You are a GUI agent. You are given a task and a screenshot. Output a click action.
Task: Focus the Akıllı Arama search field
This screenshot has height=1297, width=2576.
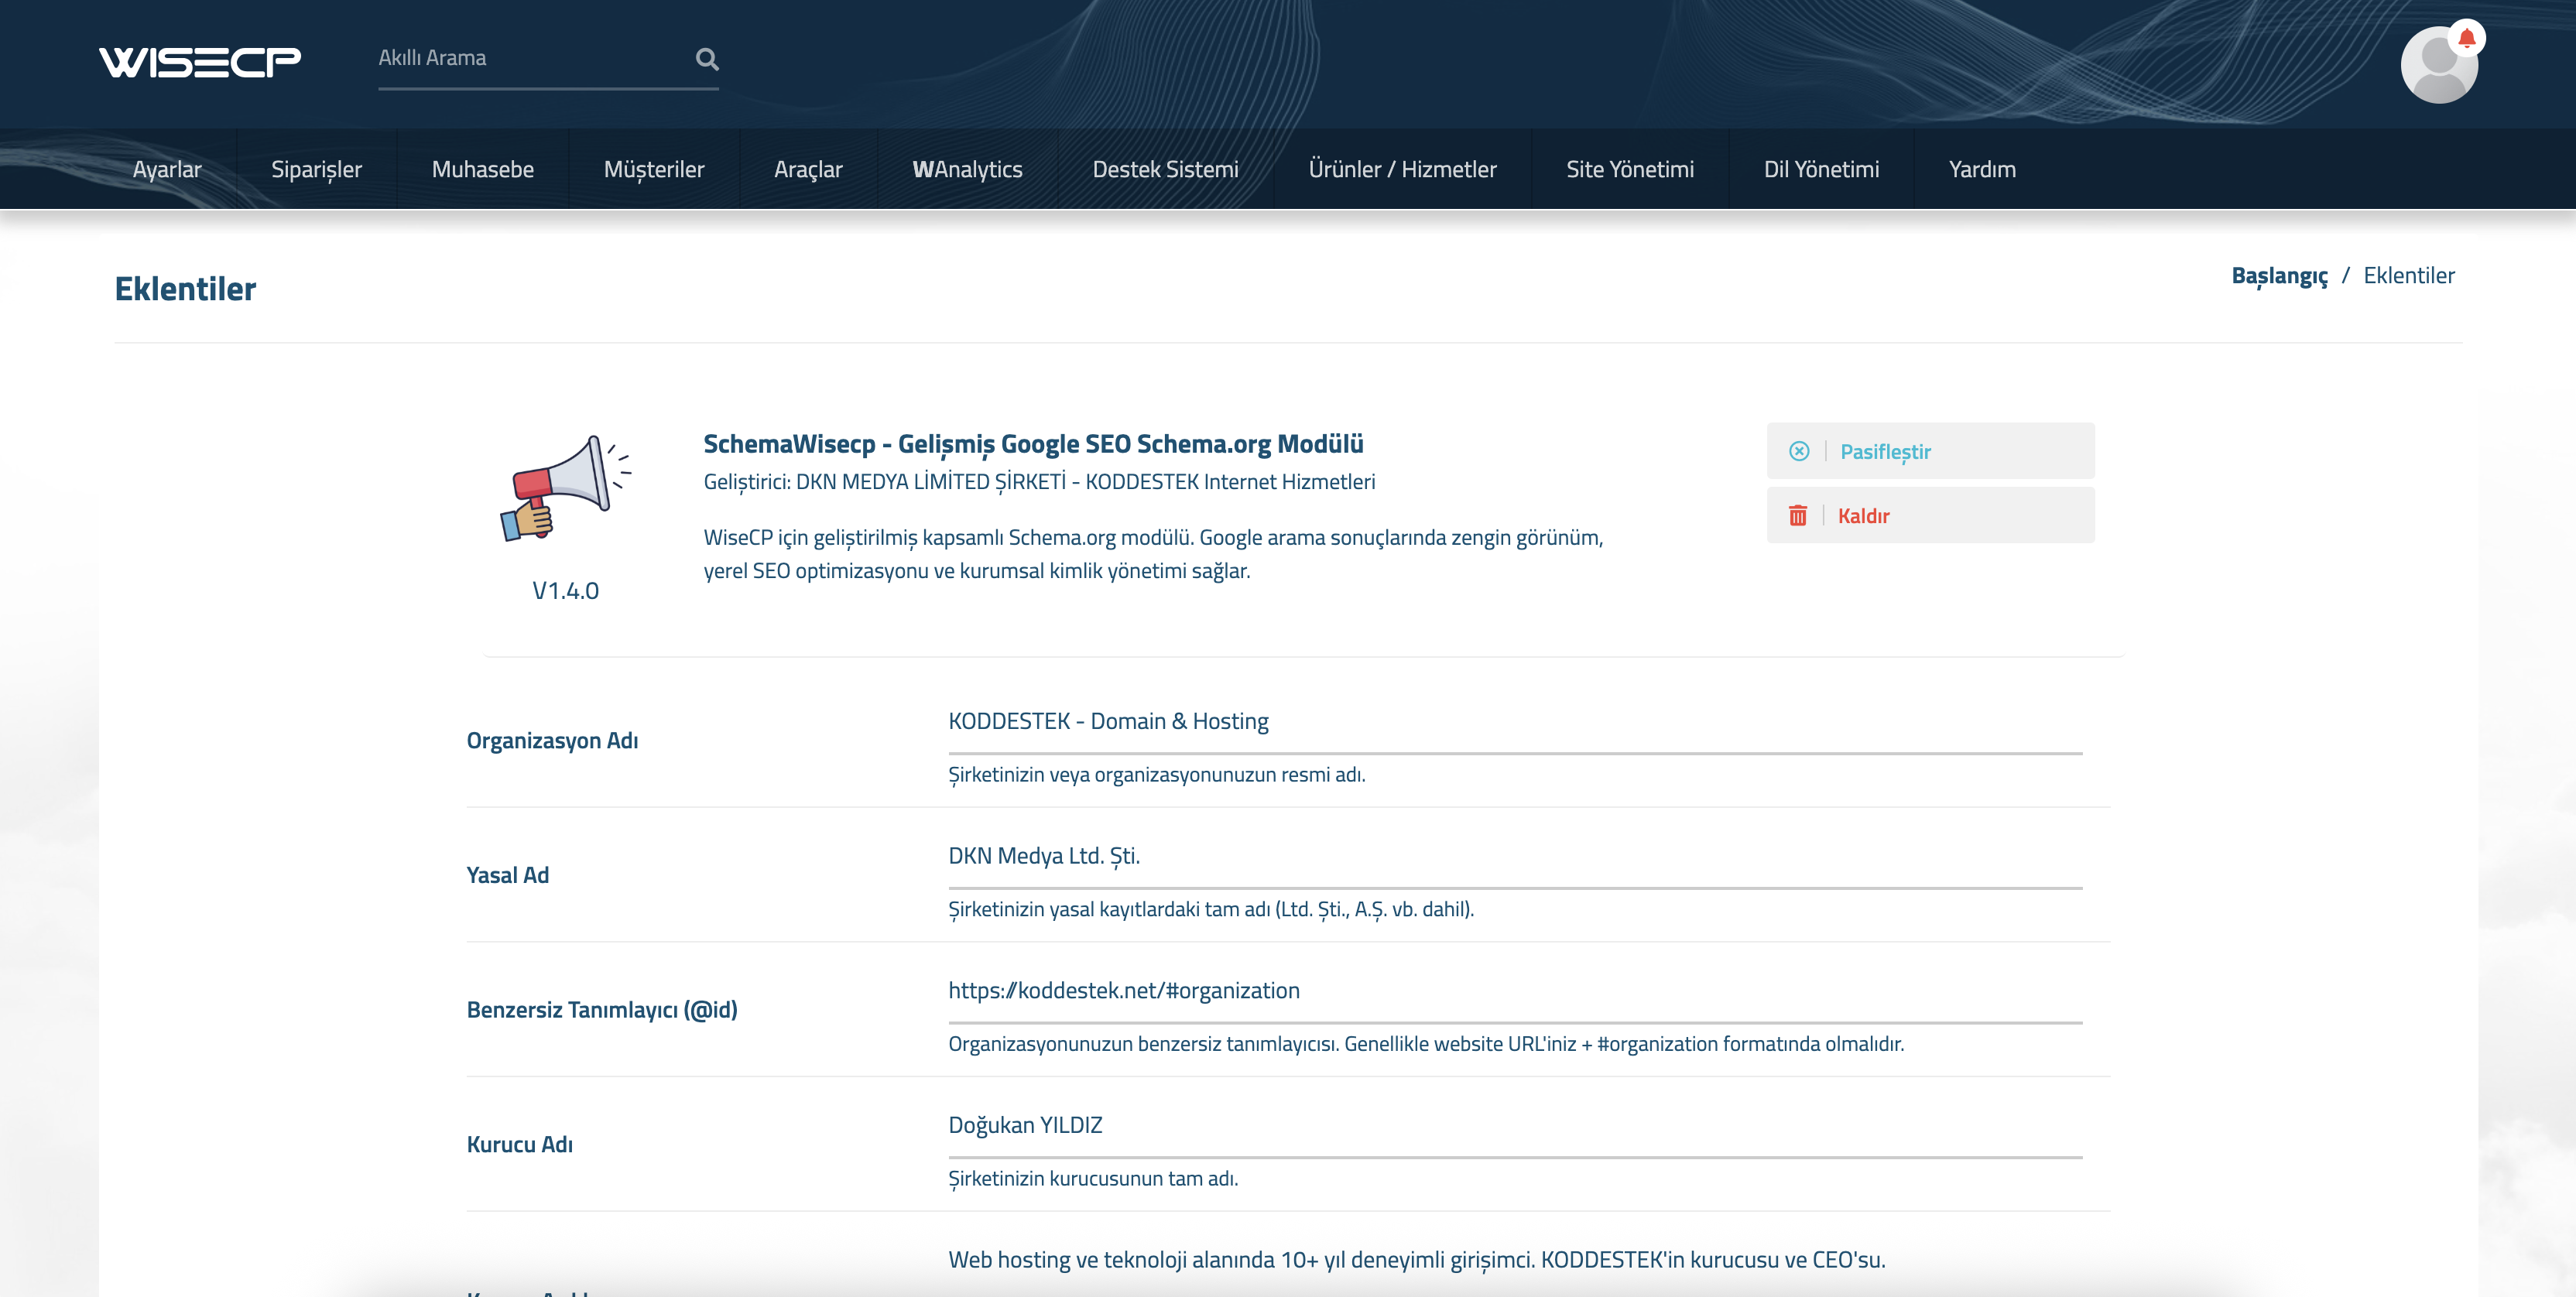[530, 59]
